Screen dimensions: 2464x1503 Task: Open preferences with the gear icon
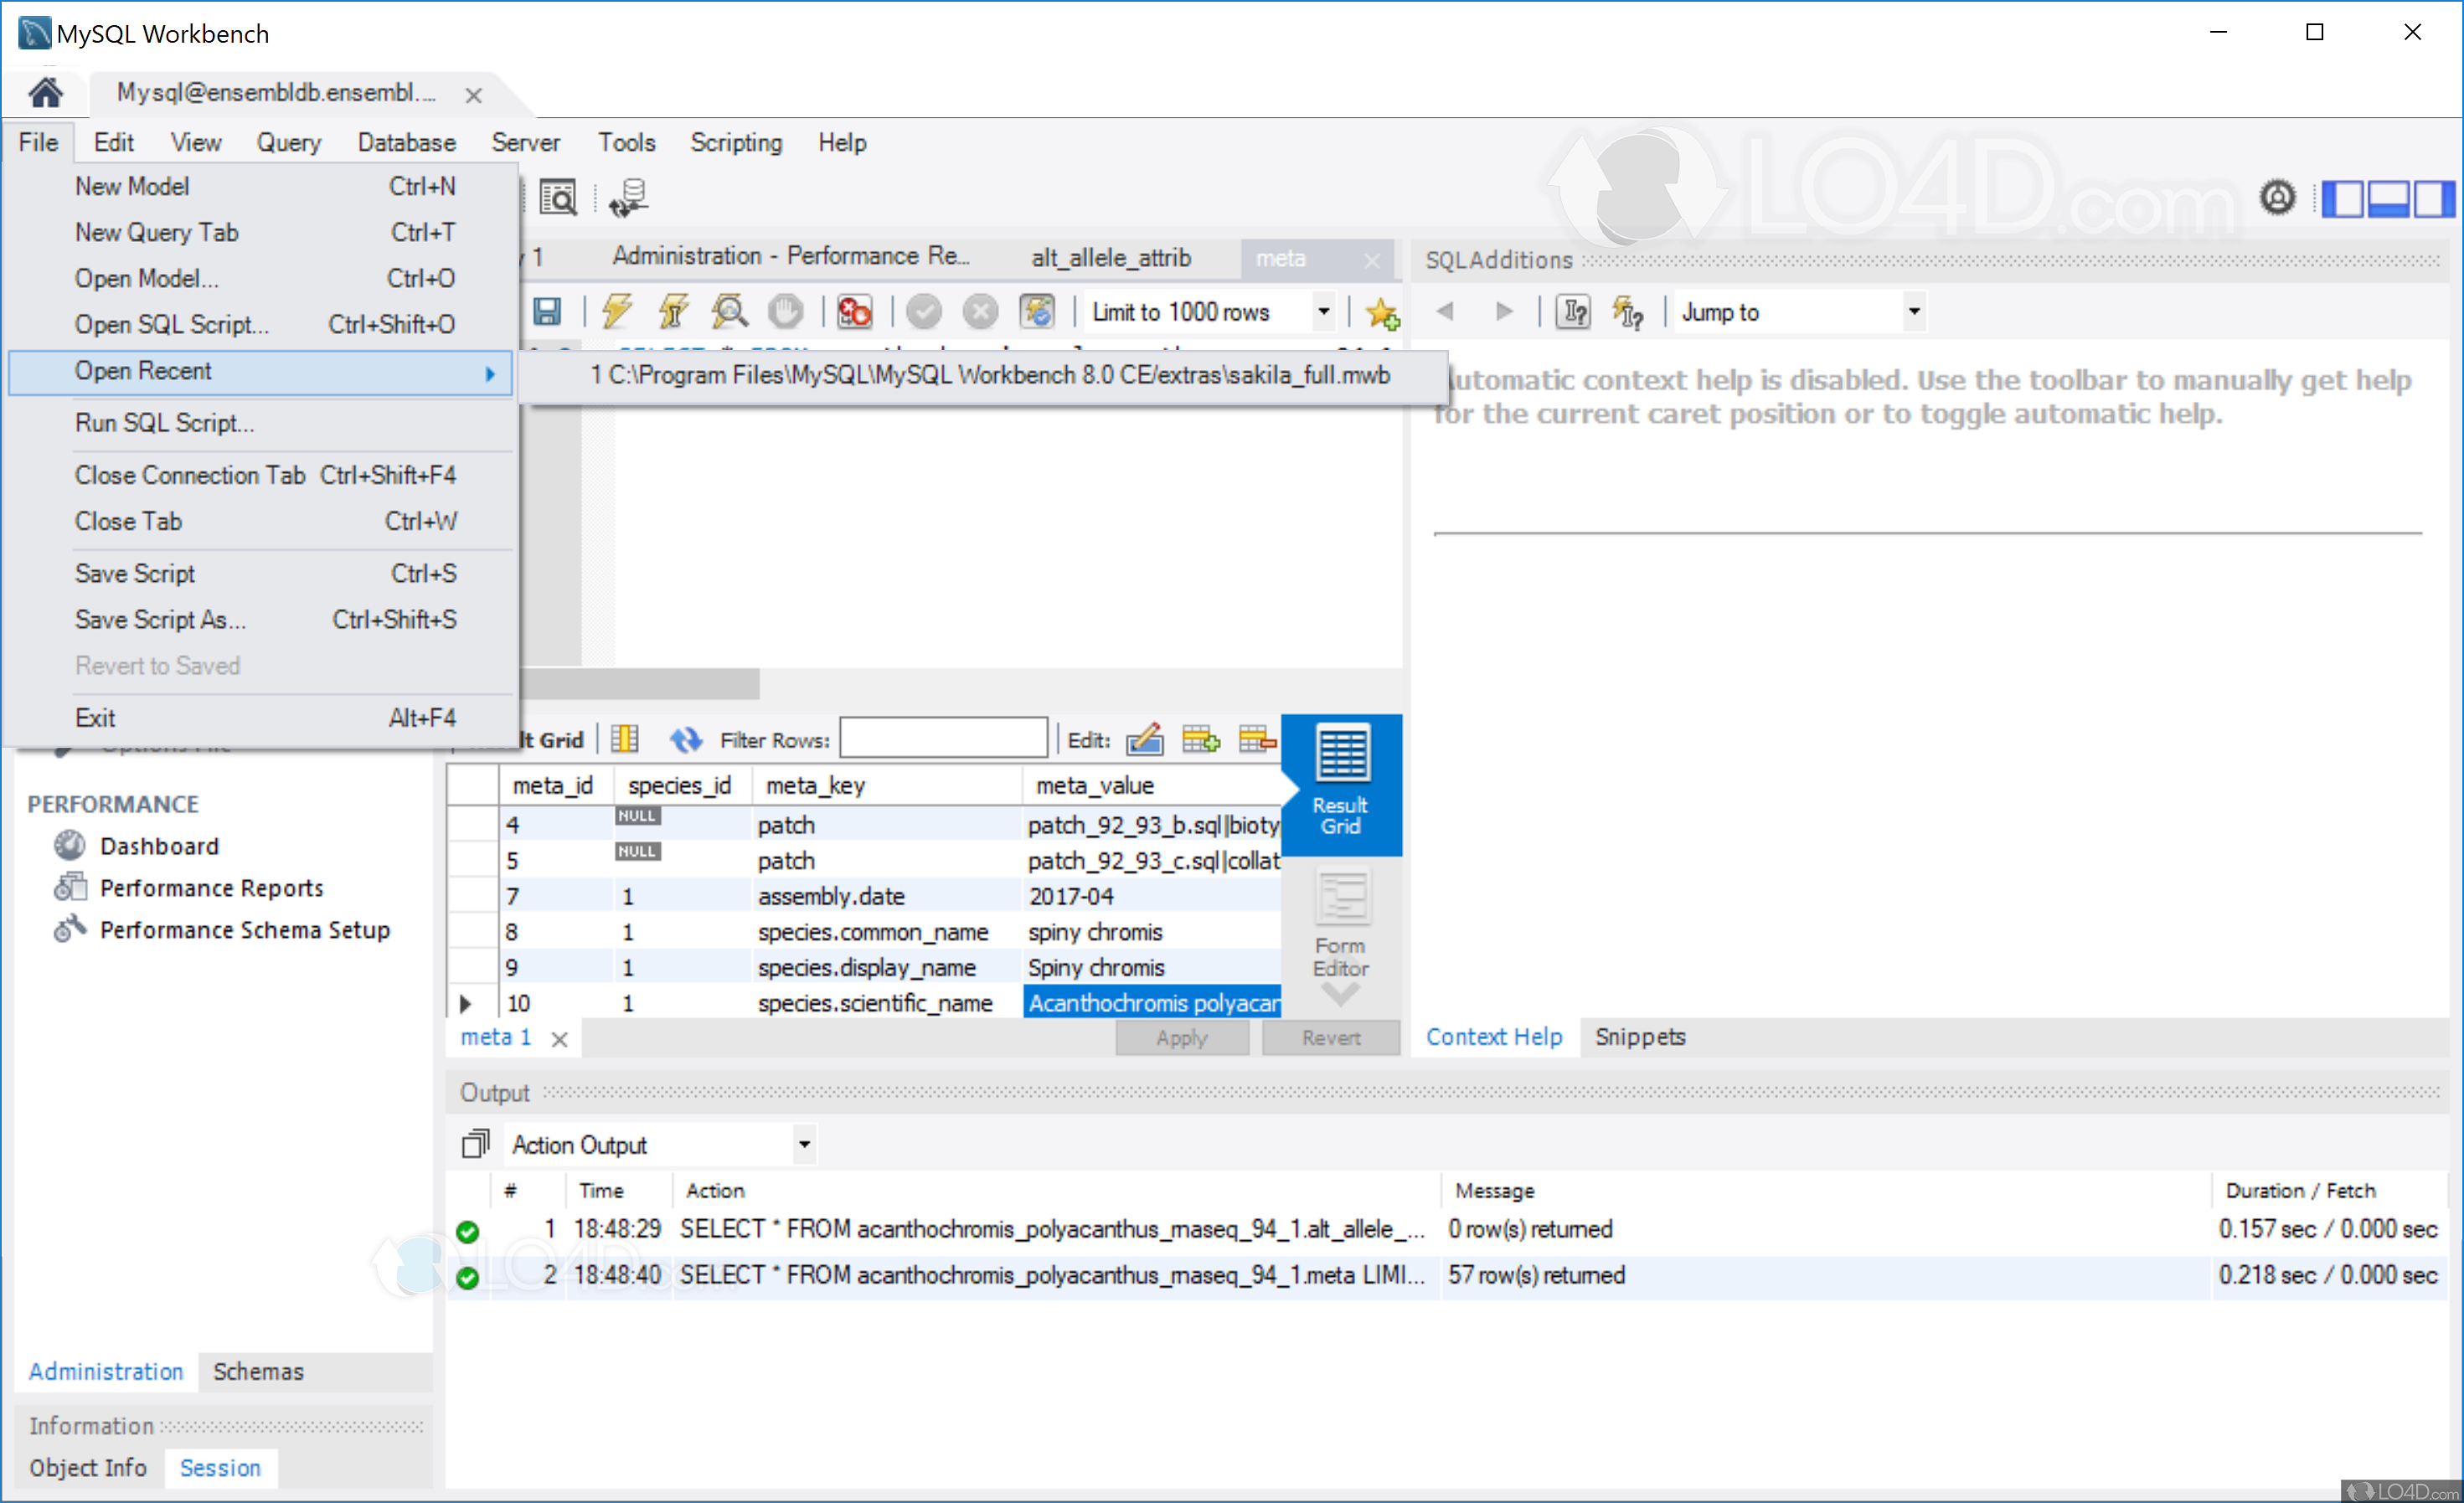tap(2277, 198)
